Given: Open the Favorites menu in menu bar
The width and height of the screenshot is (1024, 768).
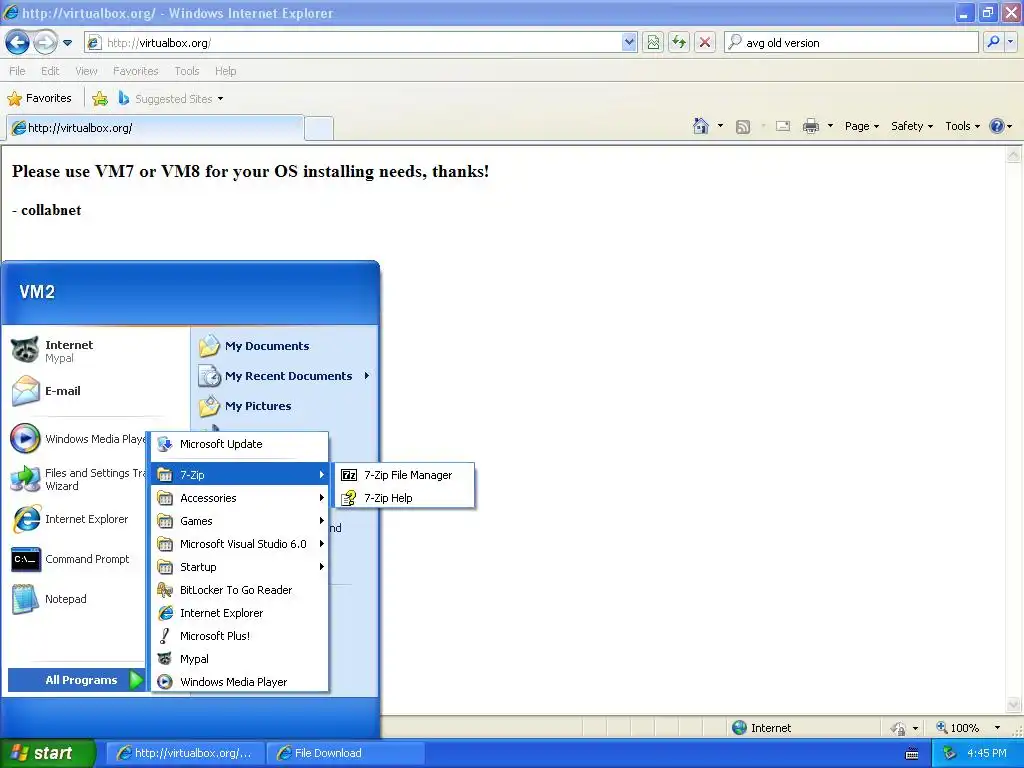Looking at the screenshot, I should pos(135,71).
